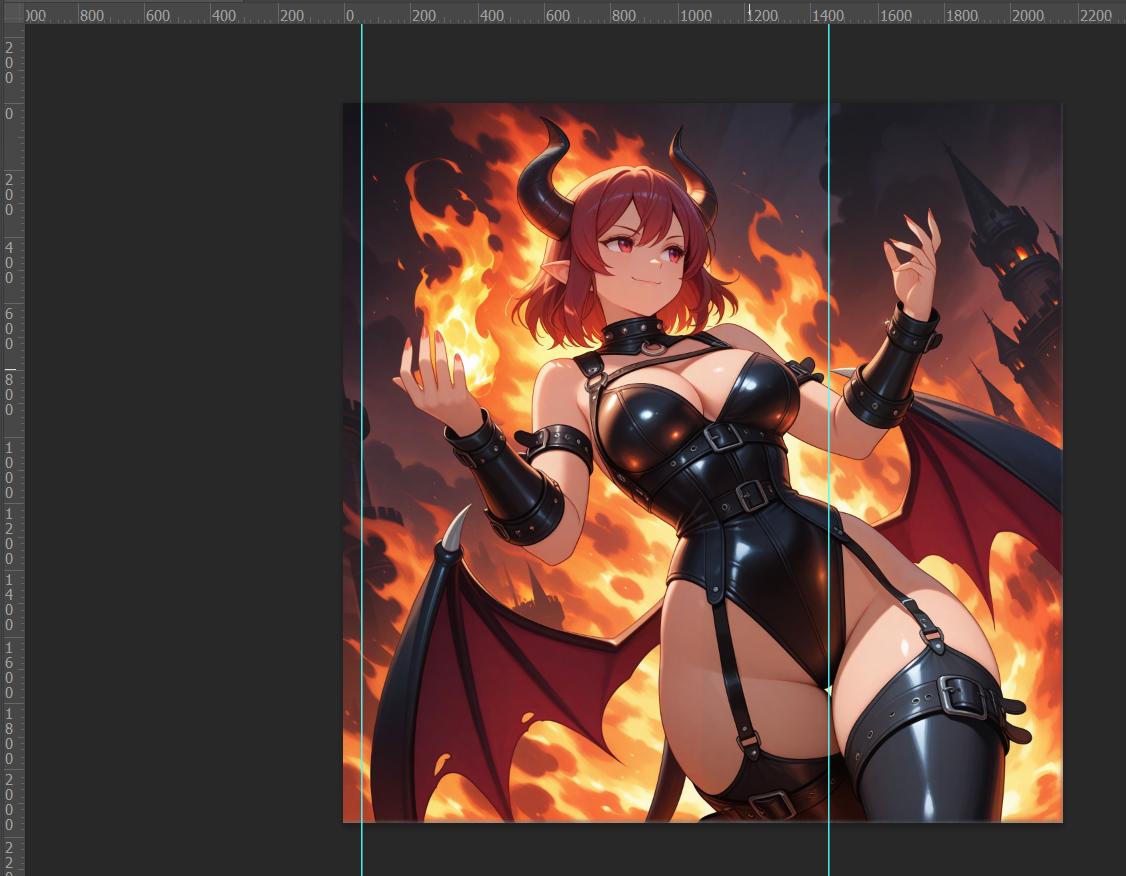1126x876 pixels.
Task: Click the empty dark pasteboard left of canvas
Action: click(x=180, y=450)
